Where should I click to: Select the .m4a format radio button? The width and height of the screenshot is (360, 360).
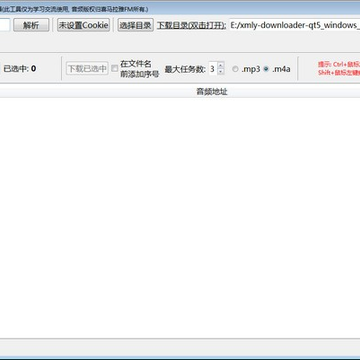tap(266, 69)
